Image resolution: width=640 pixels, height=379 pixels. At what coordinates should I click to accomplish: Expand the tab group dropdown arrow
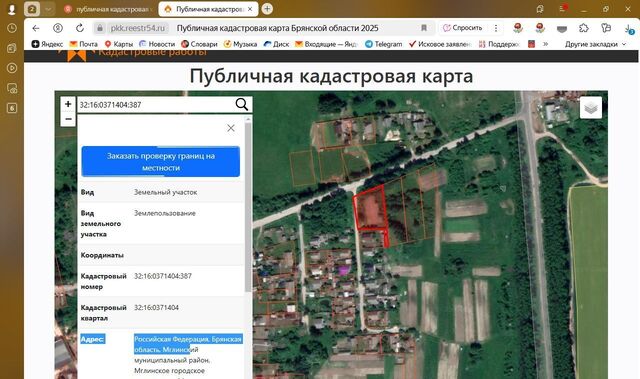[48, 9]
